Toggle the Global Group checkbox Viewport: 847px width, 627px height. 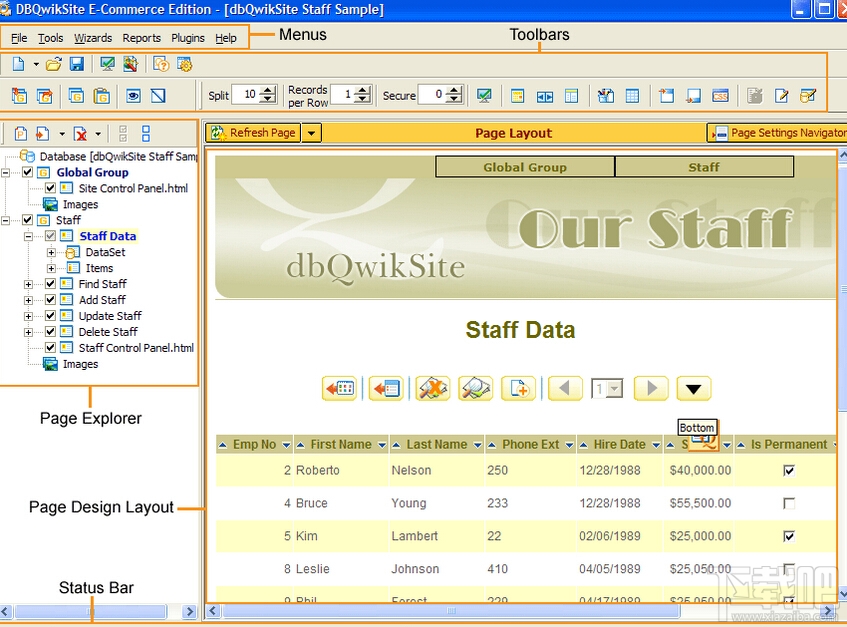click(x=28, y=172)
